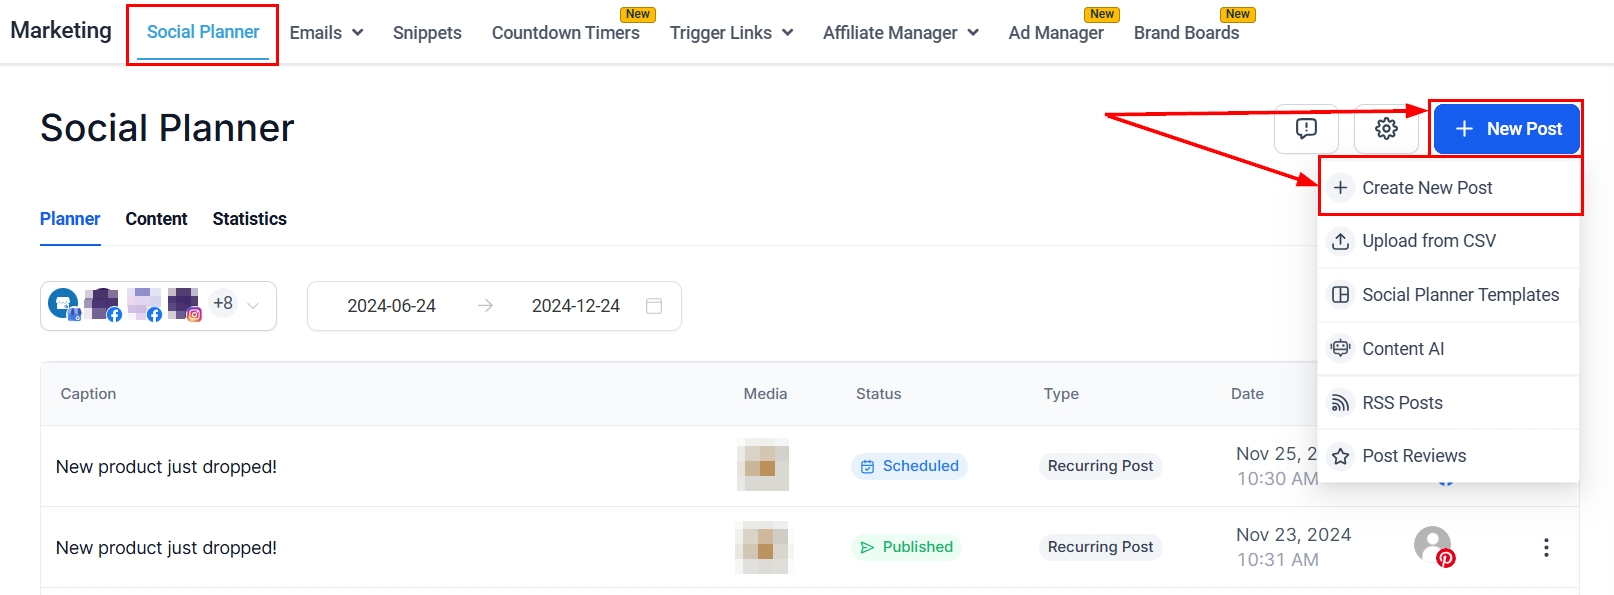Image resolution: width=1614 pixels, height=595 pixels.
Task: Select Upload from CSV option
Action: pos(1428,241)
